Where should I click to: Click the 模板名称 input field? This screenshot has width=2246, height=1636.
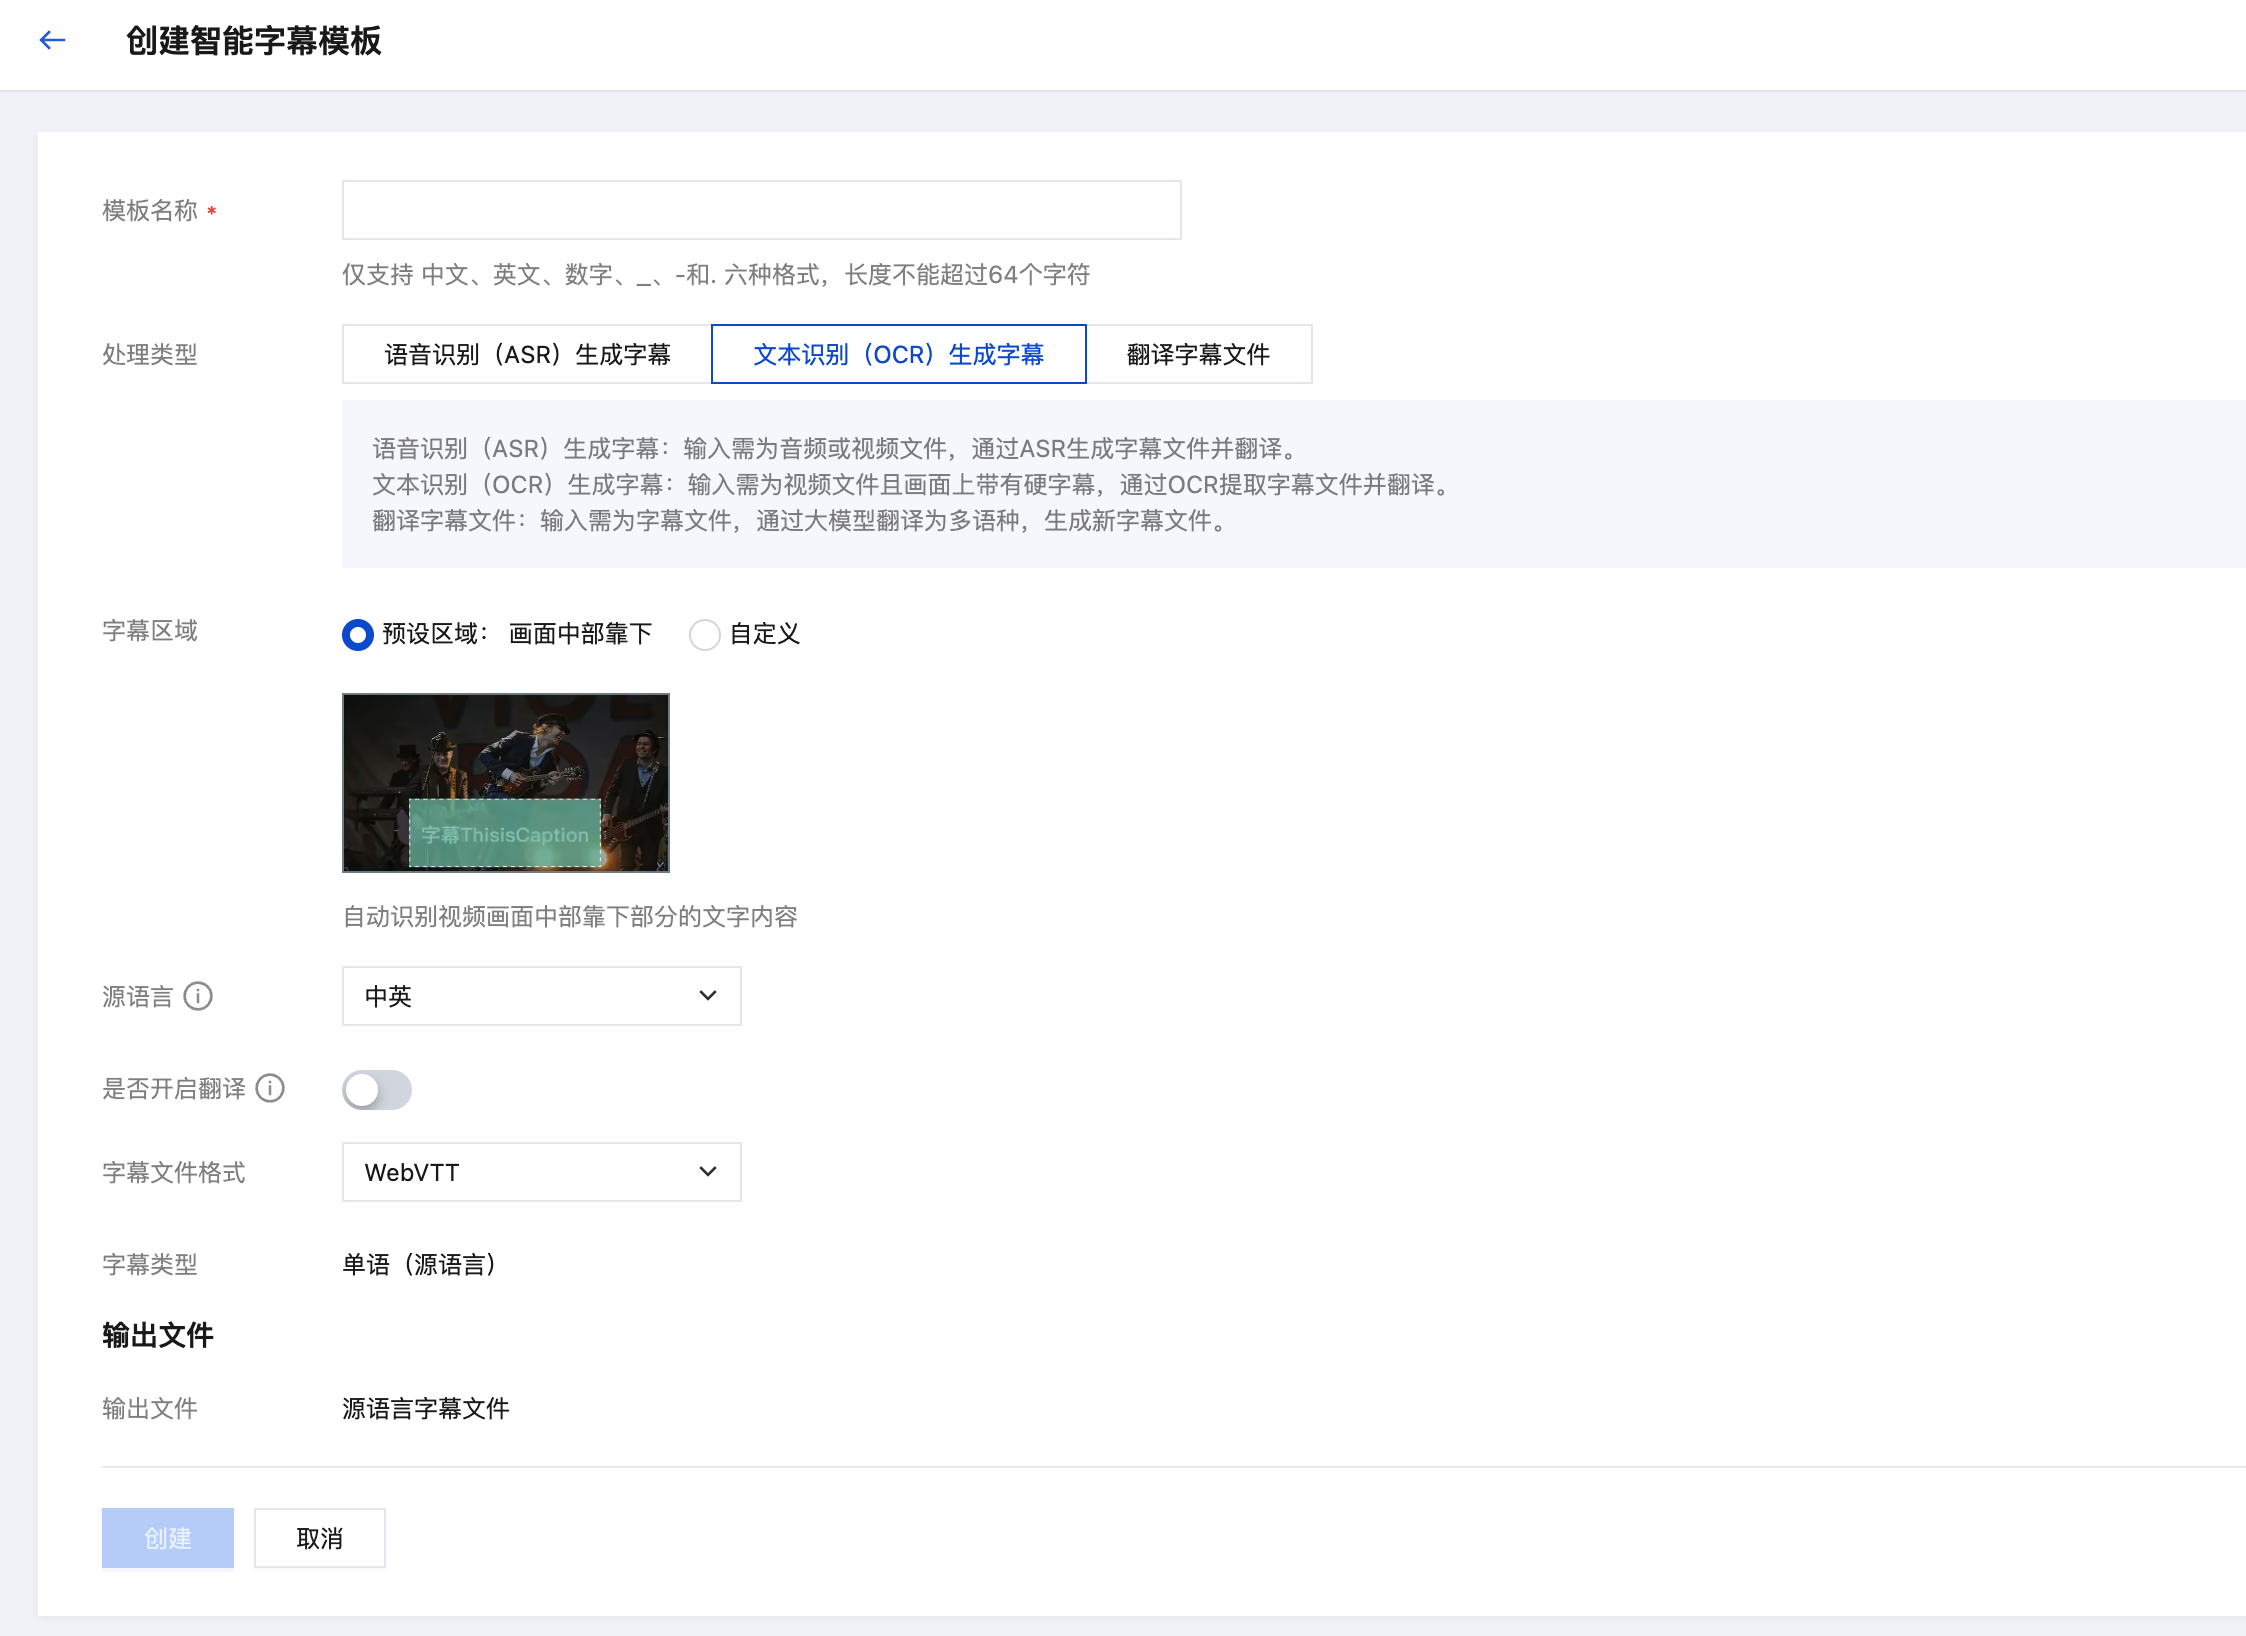(761, 210)
